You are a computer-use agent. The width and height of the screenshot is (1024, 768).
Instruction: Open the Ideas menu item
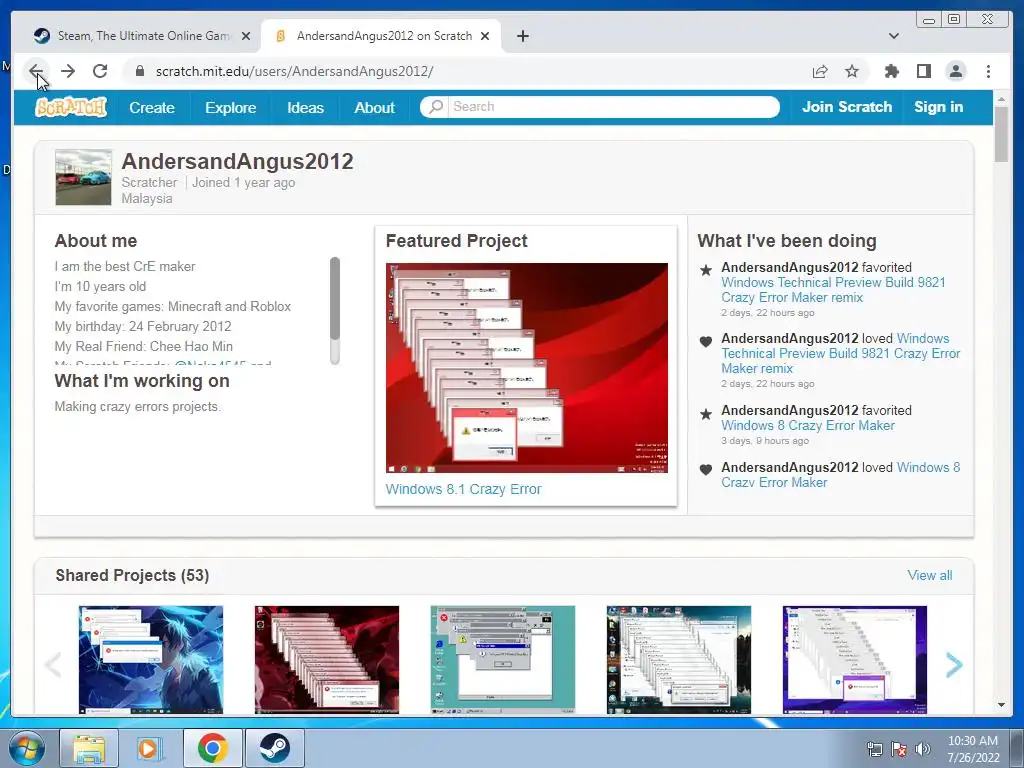click(305, 108)
